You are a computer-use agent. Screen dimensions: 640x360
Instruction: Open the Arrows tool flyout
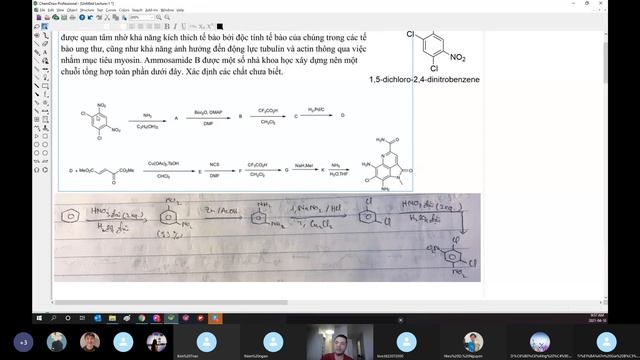pyautogui.click(x=45, y=69)
